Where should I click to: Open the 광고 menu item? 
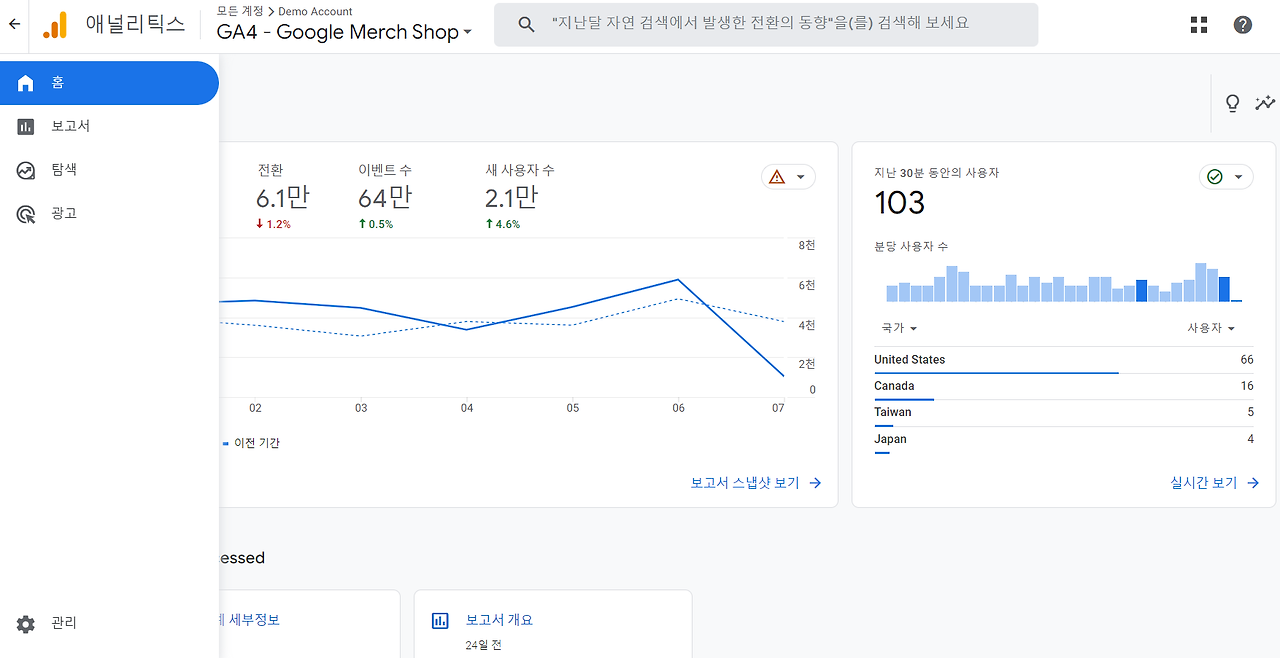point(109,214)
